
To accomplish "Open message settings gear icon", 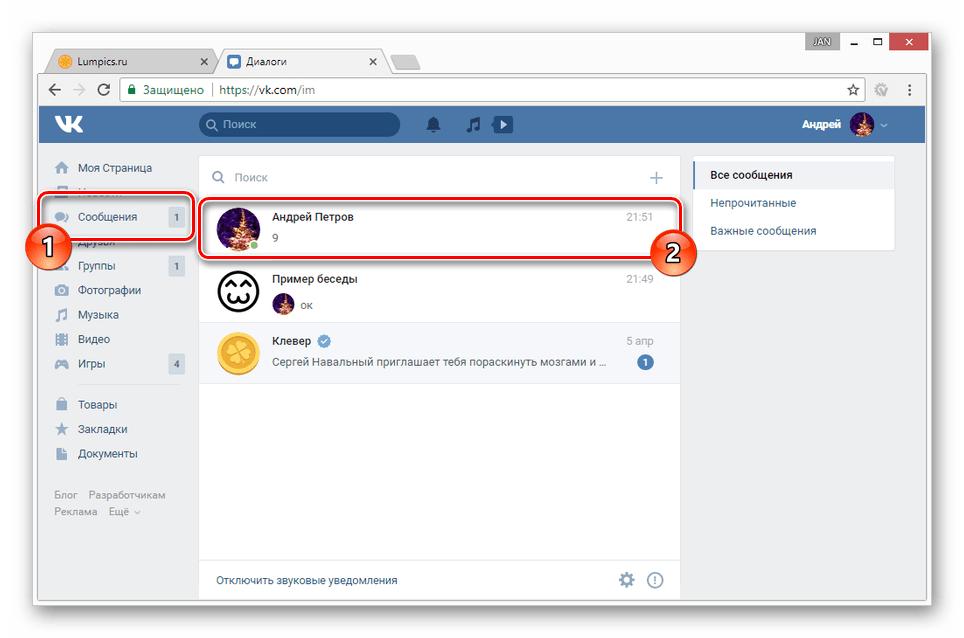I will click(x=626, y=579).
